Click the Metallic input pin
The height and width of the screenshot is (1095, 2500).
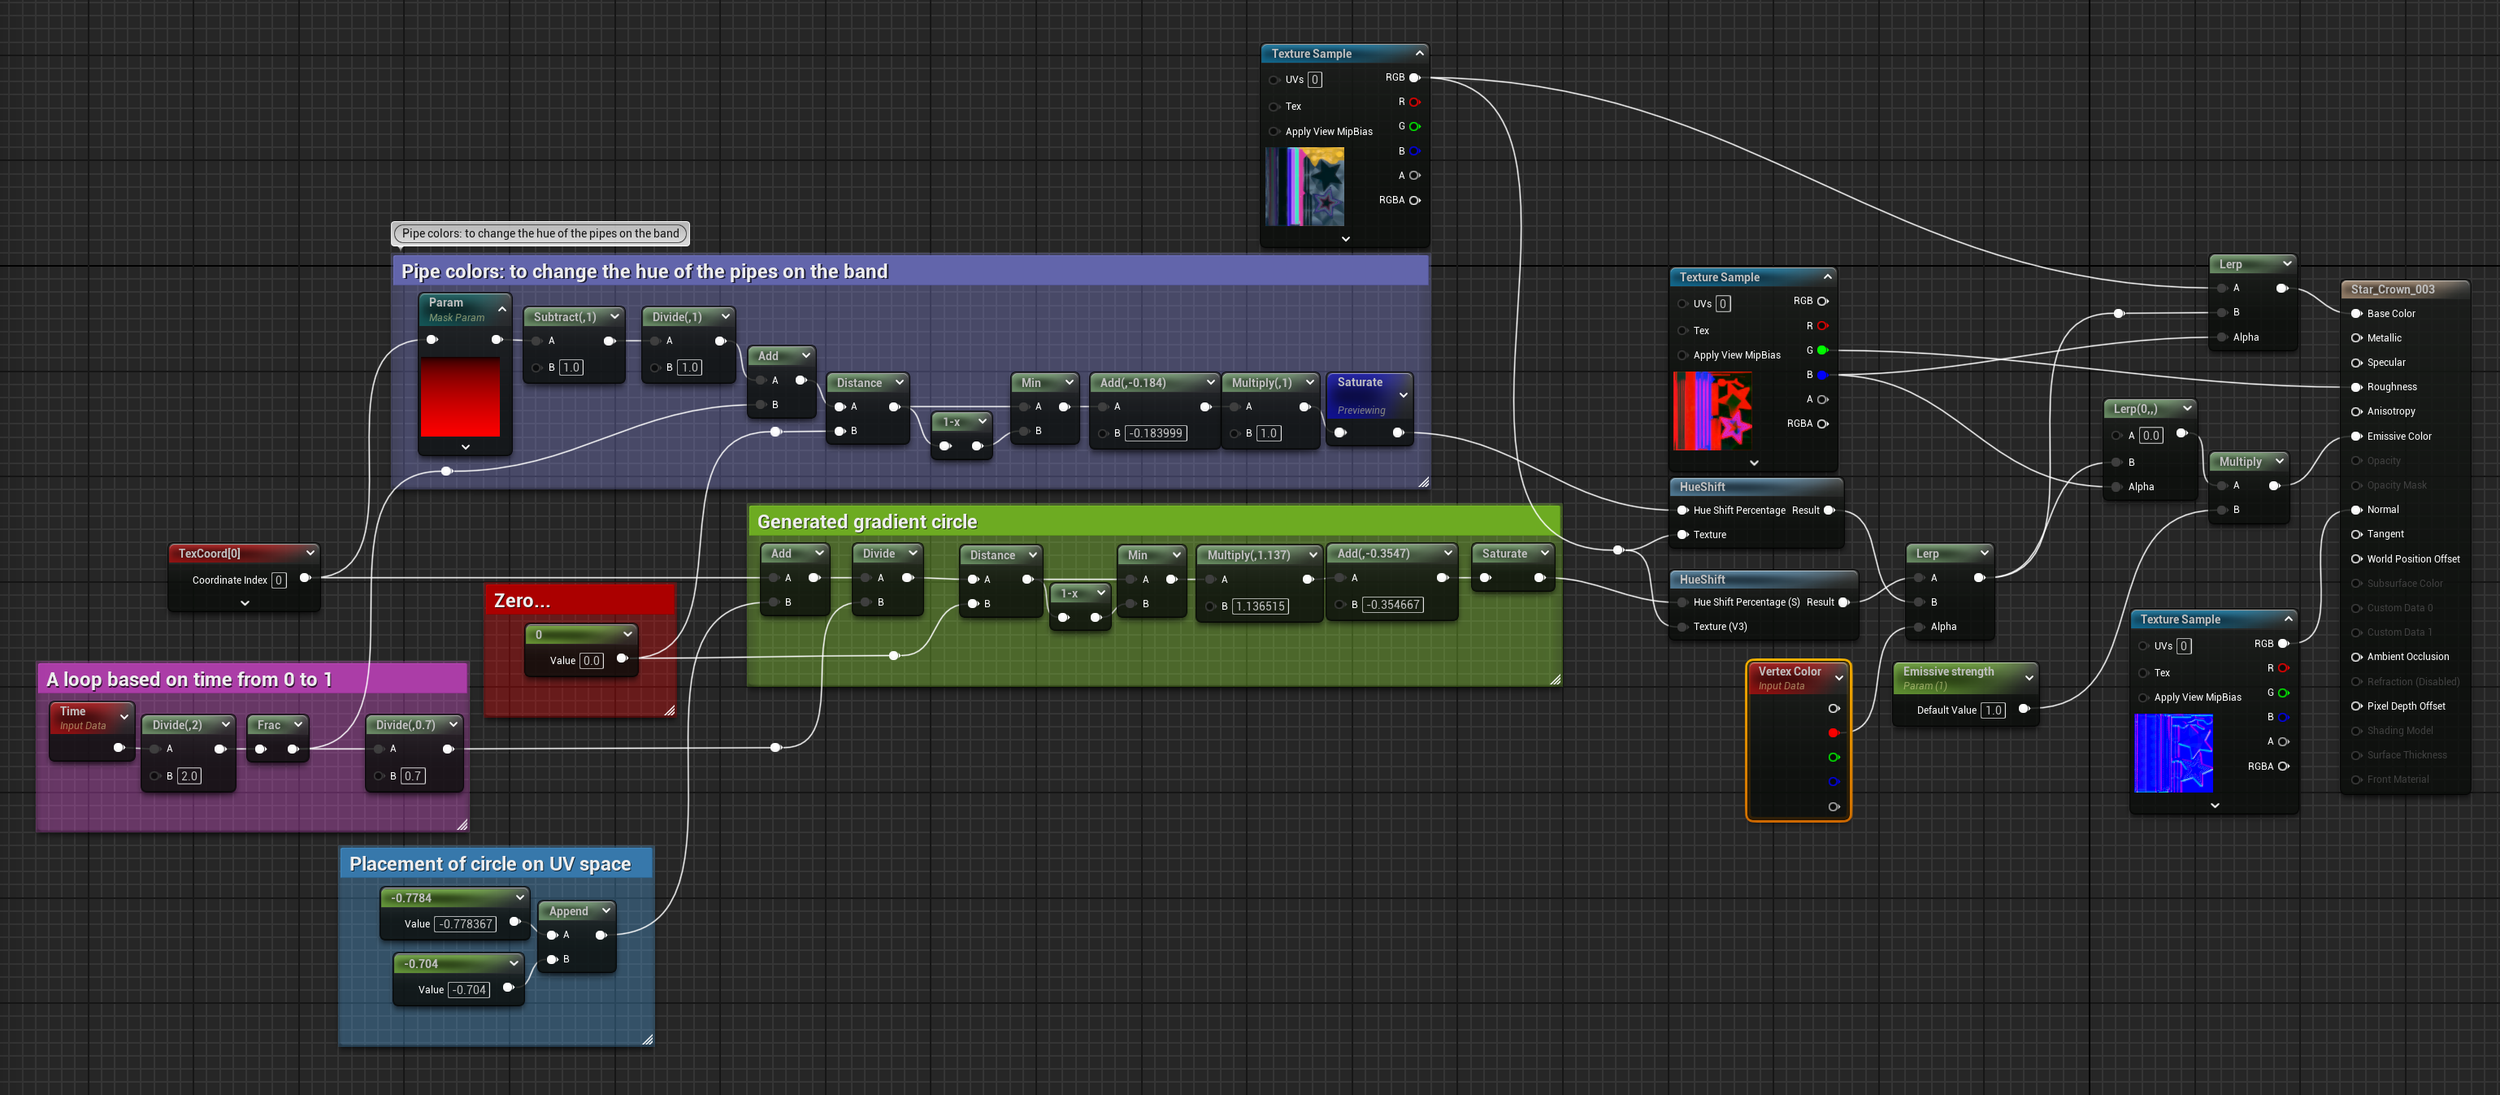2356,338
